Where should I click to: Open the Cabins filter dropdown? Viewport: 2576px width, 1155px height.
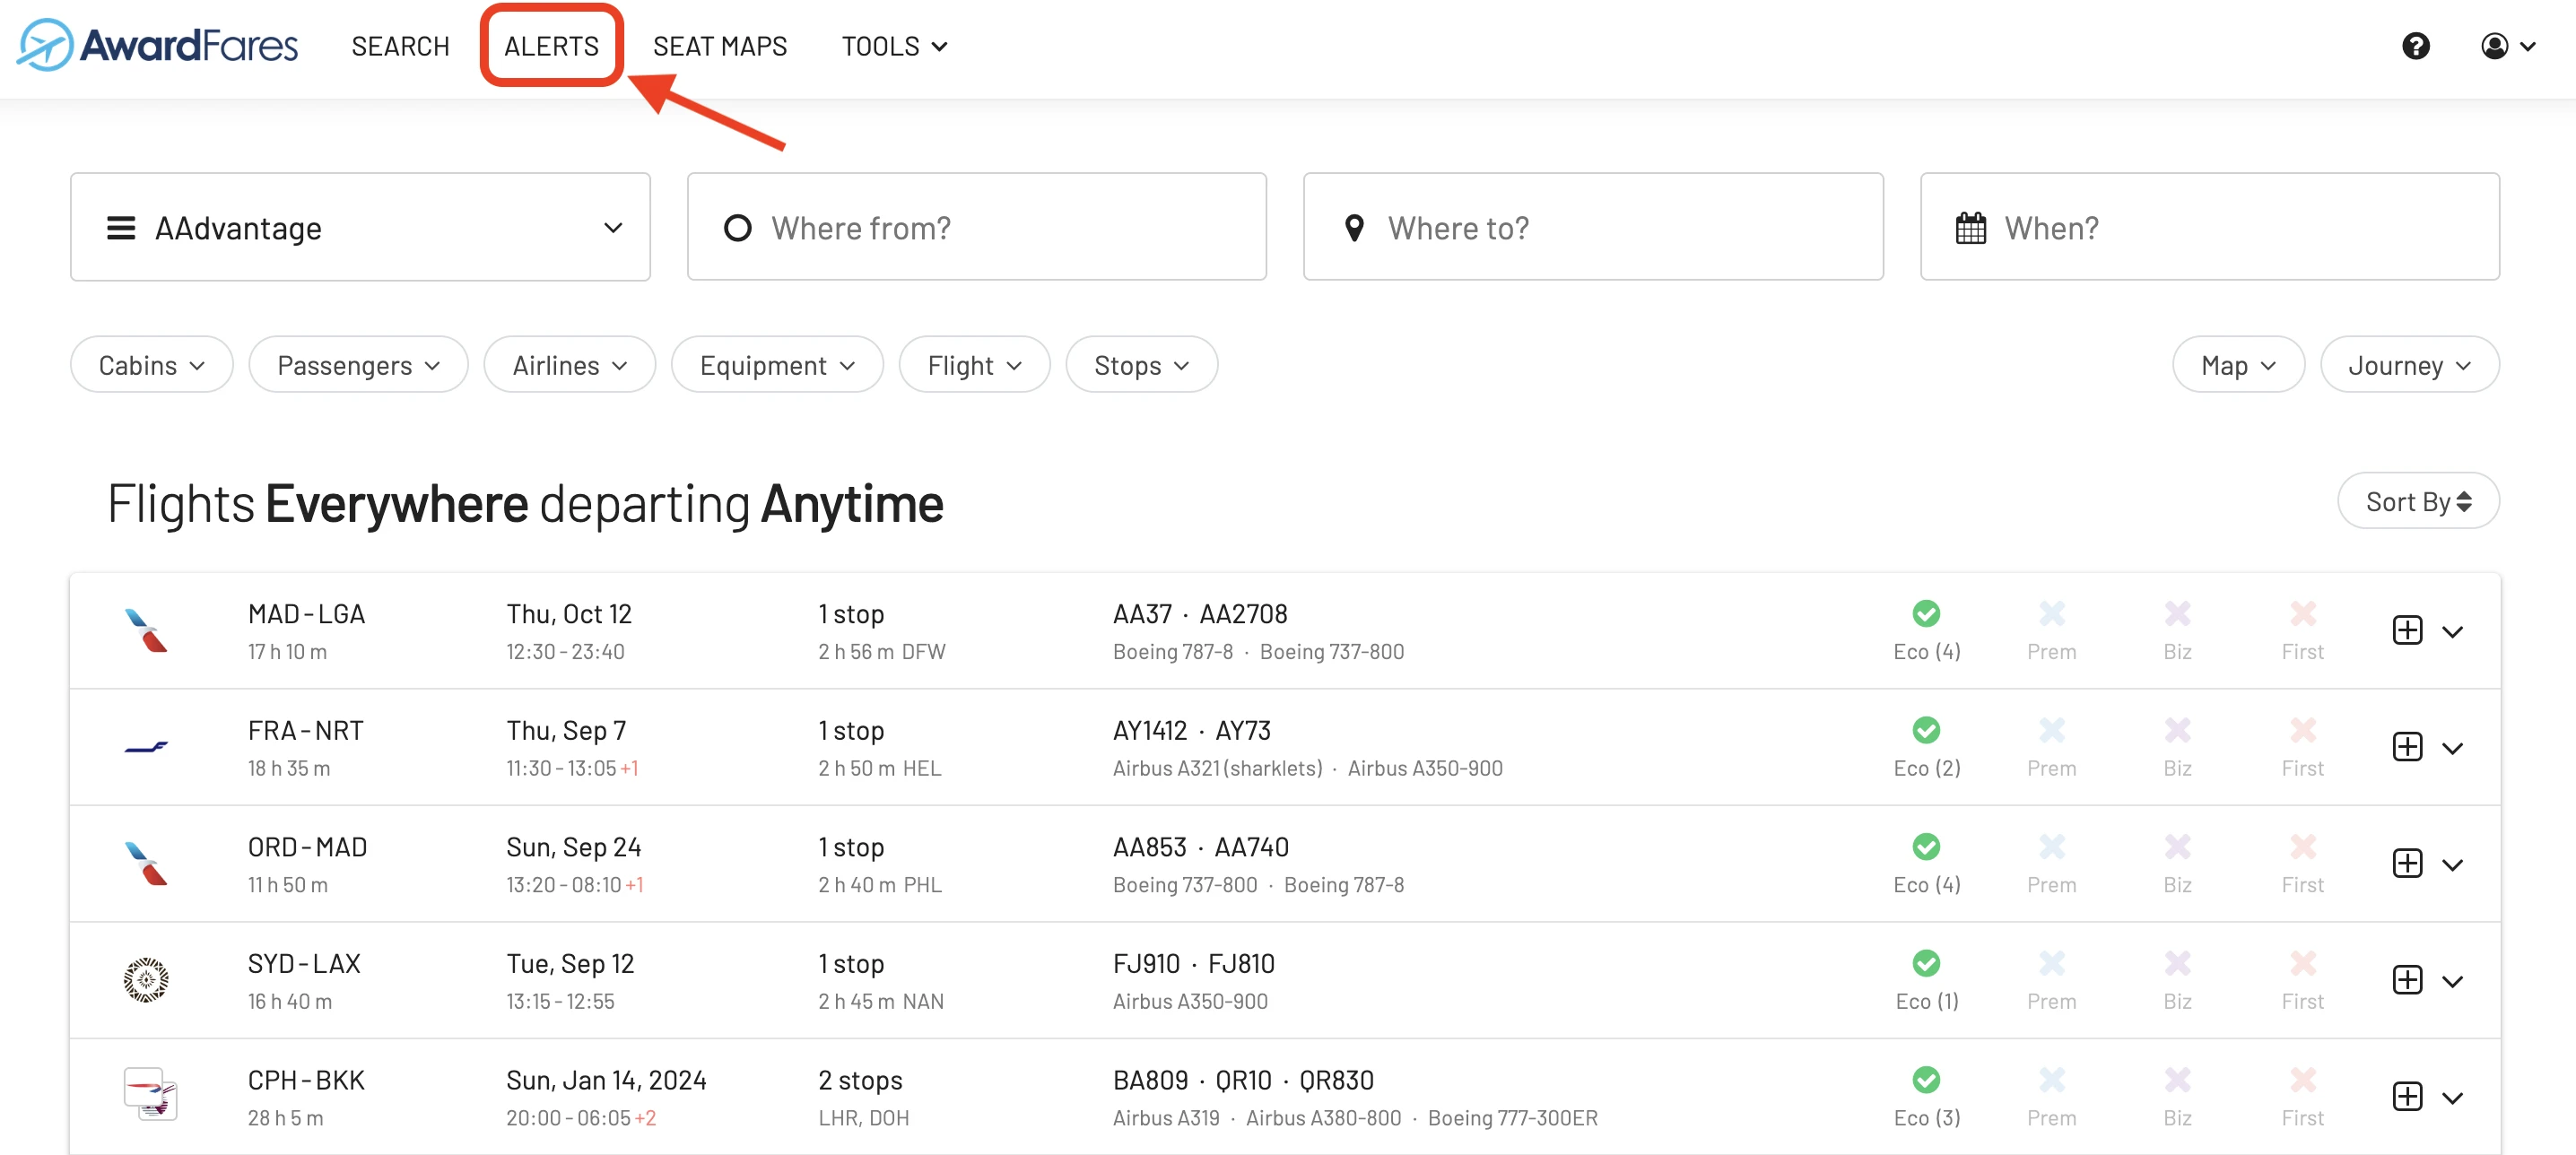point(152,365)
